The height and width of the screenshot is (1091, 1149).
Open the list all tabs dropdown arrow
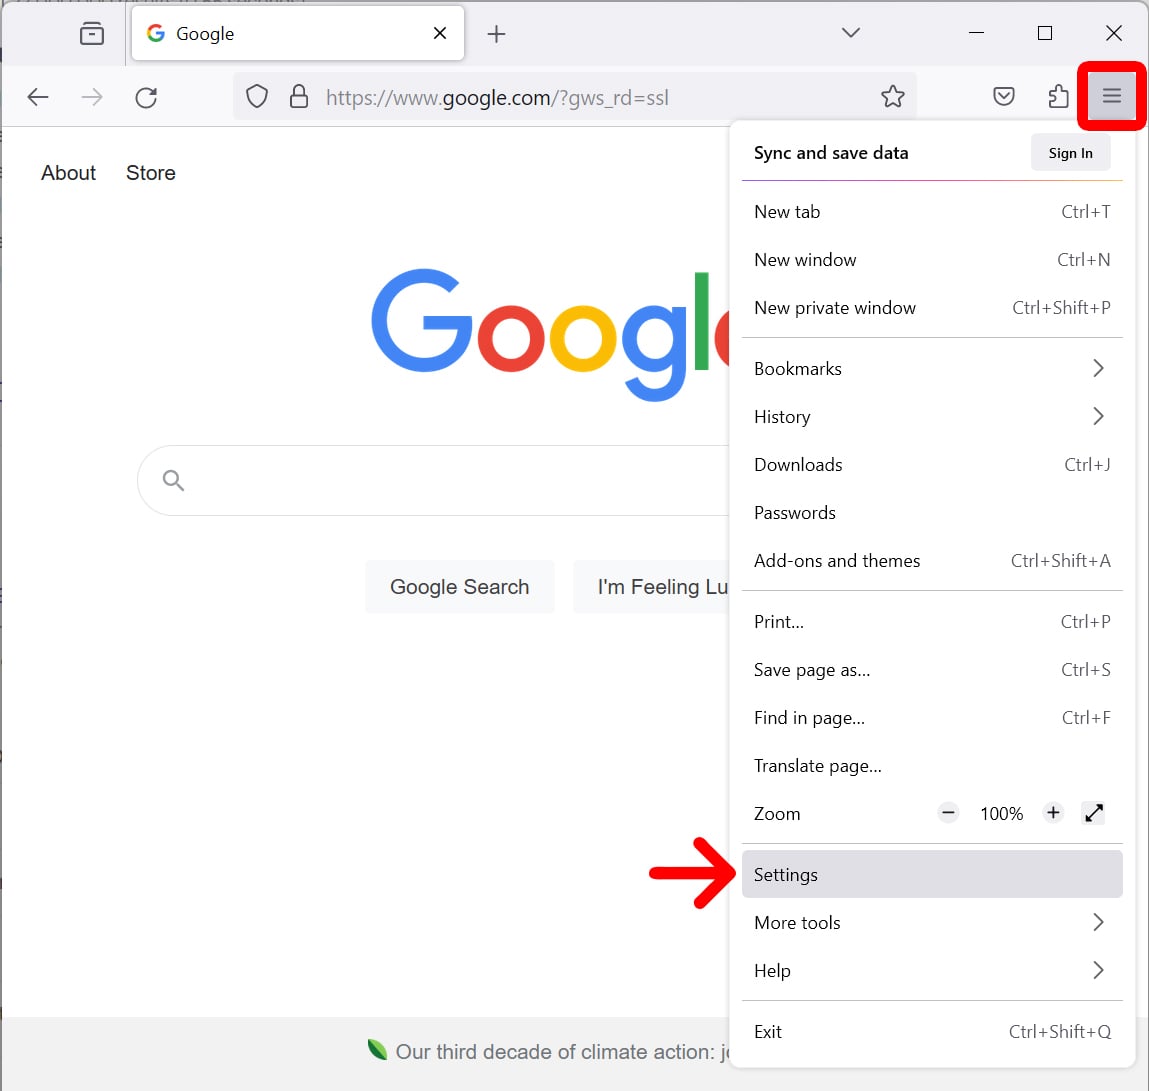(x=850, y=33)
